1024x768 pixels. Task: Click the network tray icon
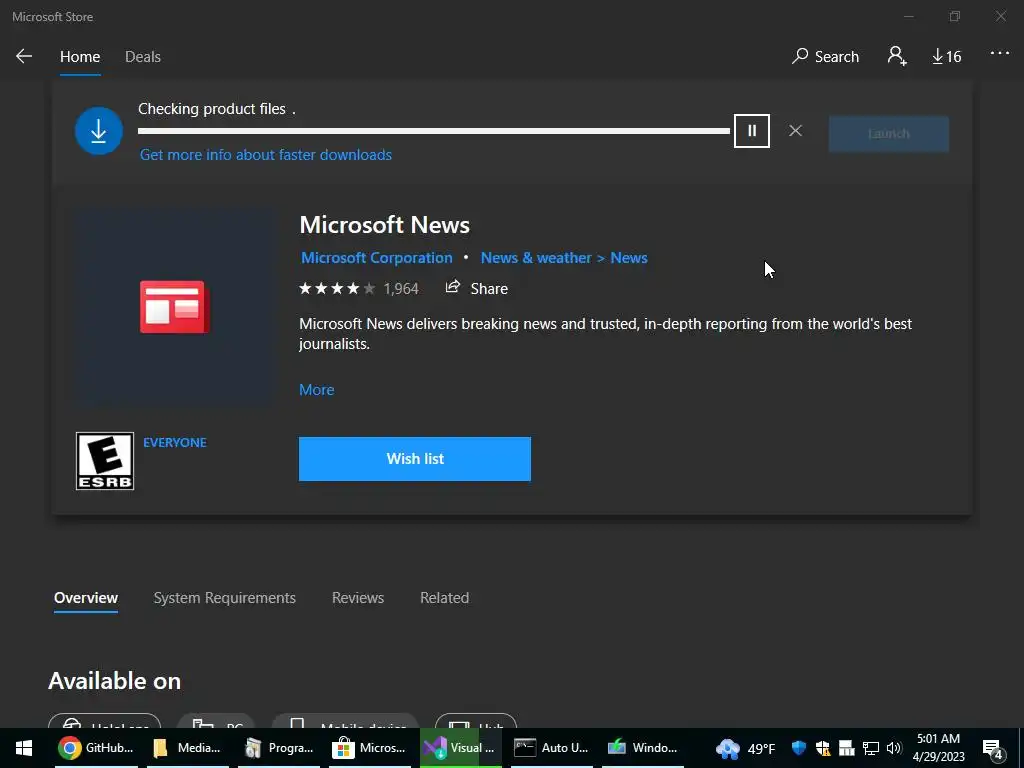point(871,748)
